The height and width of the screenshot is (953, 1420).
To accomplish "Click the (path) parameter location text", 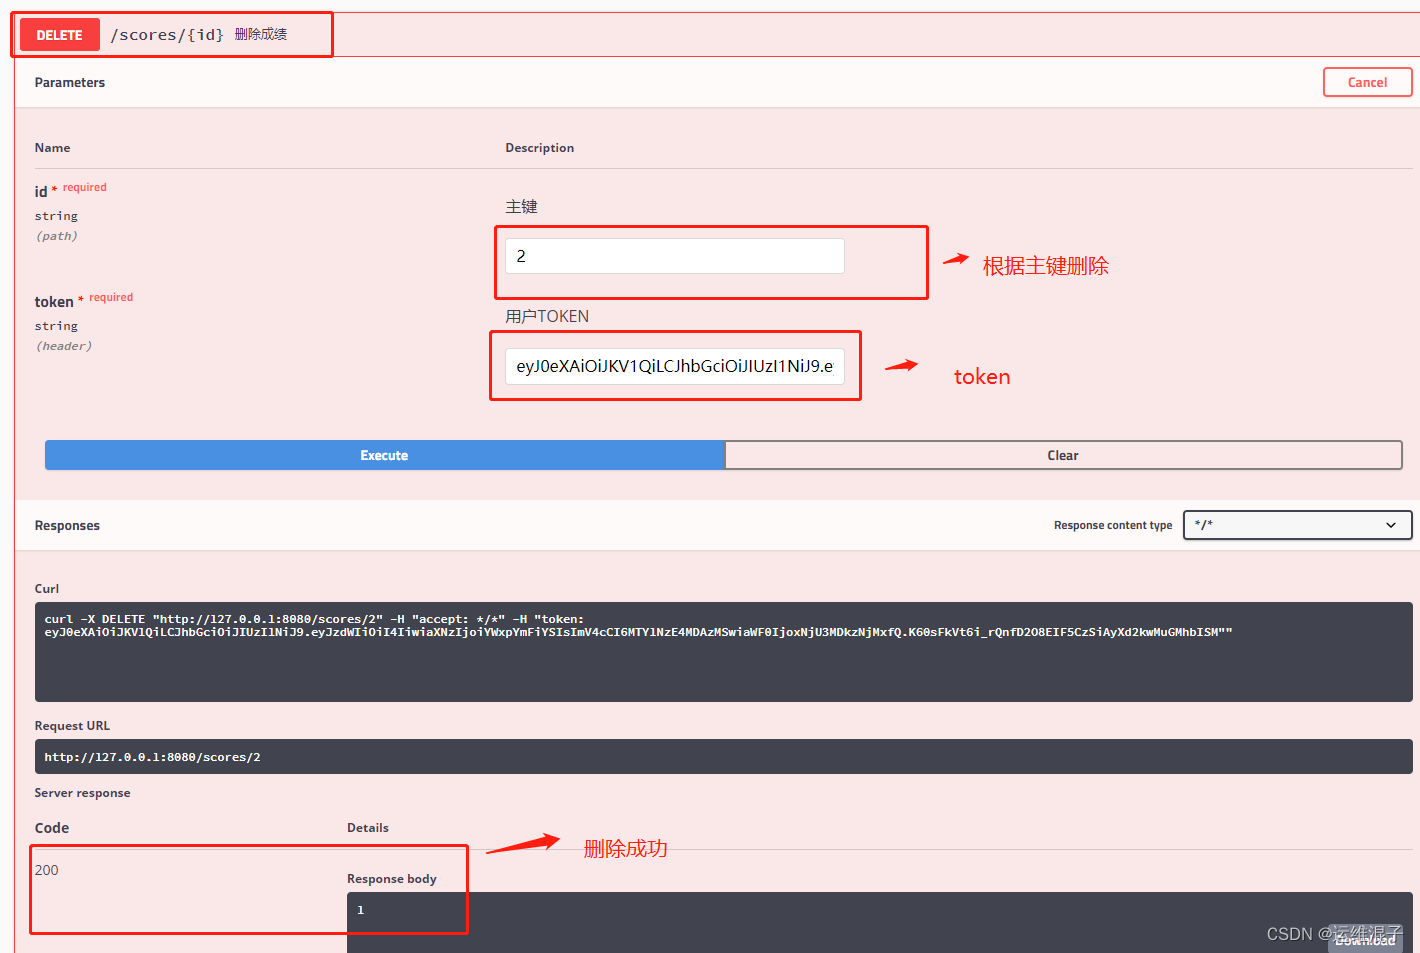I will tap(57, 236).
